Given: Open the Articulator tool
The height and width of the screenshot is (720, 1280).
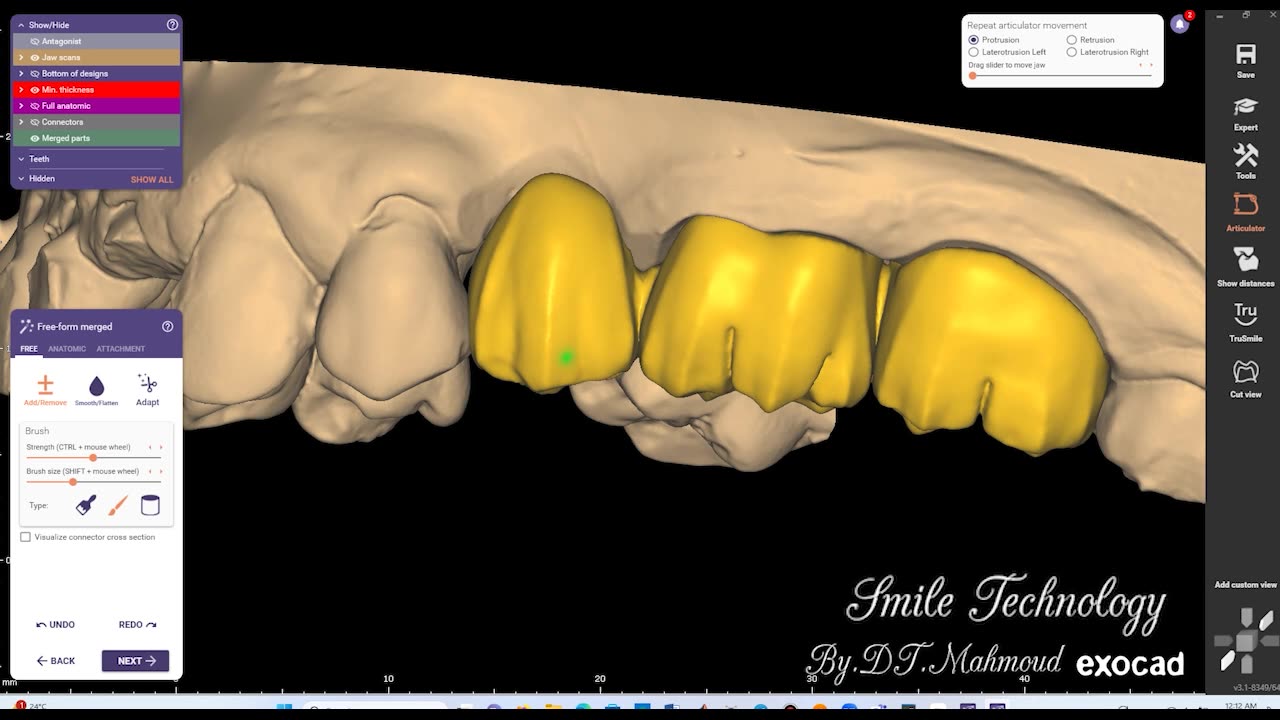Looking at the screenshot, I should click(x=1245, y=212).
